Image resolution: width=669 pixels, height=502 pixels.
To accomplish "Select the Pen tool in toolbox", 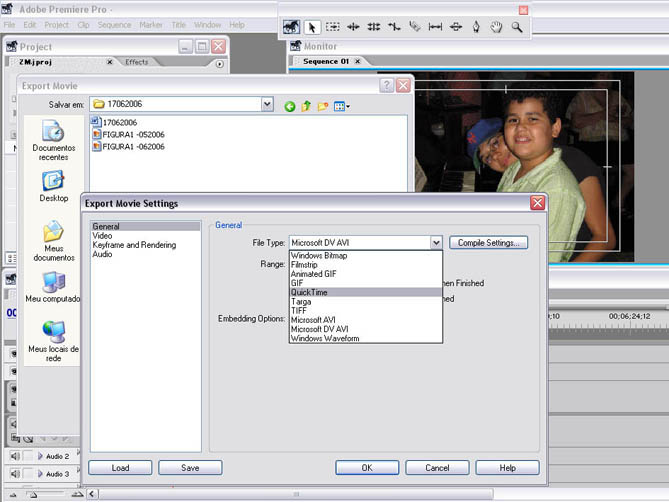I will point(476,27).
